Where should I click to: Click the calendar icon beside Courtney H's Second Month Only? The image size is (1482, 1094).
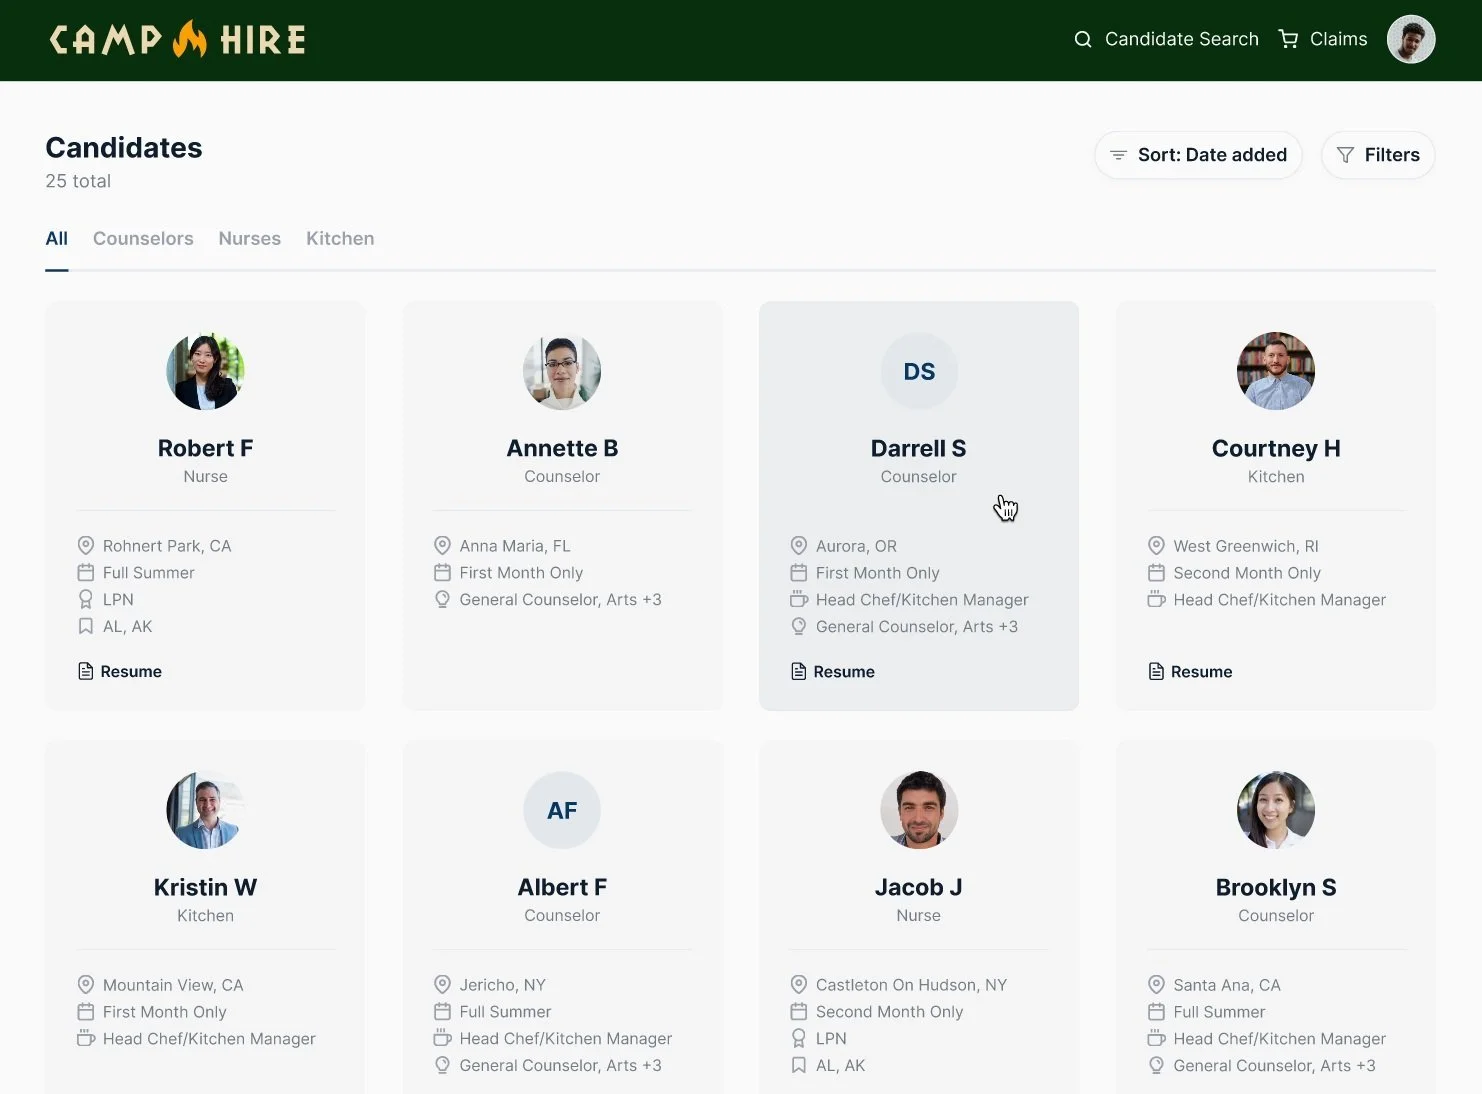tap(1156, 573)
